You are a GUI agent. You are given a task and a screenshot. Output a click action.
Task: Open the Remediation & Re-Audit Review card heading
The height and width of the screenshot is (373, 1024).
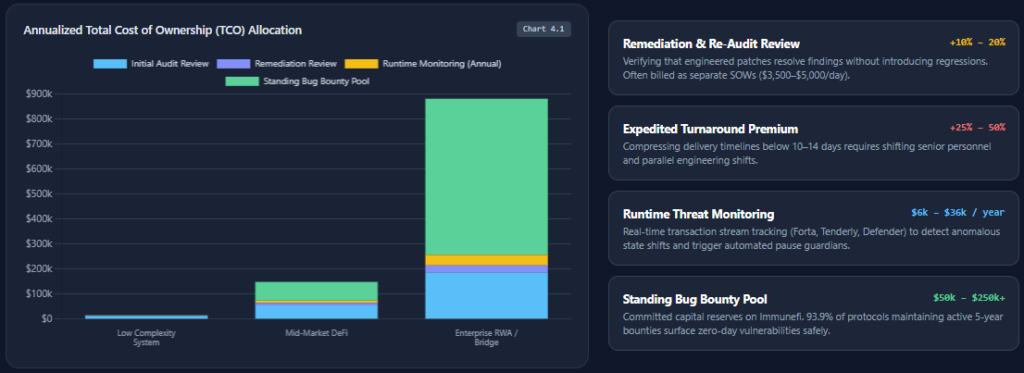point(711,44)
